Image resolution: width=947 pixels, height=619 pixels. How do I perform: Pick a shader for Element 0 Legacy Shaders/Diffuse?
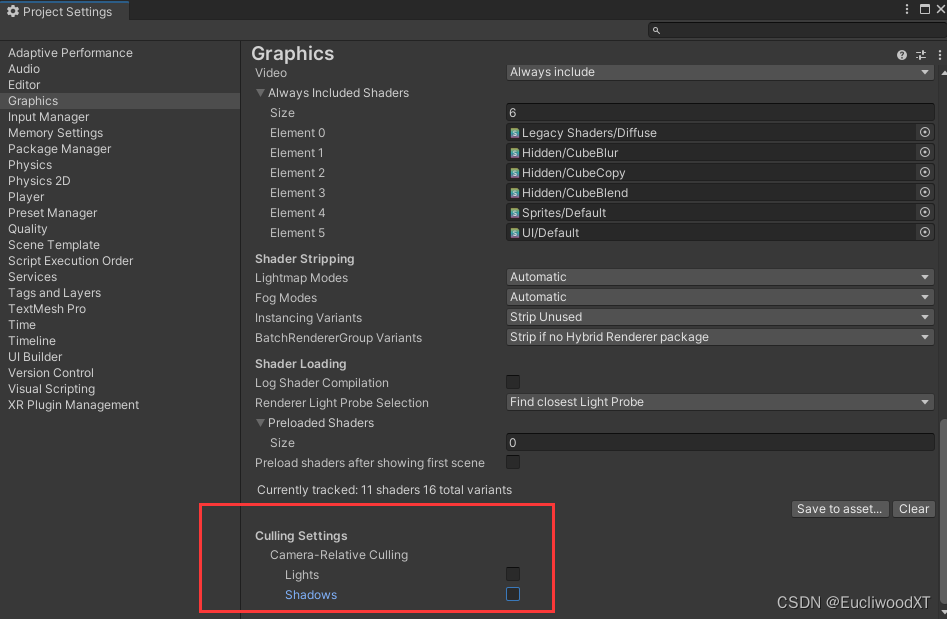click(x=924, y=132)
